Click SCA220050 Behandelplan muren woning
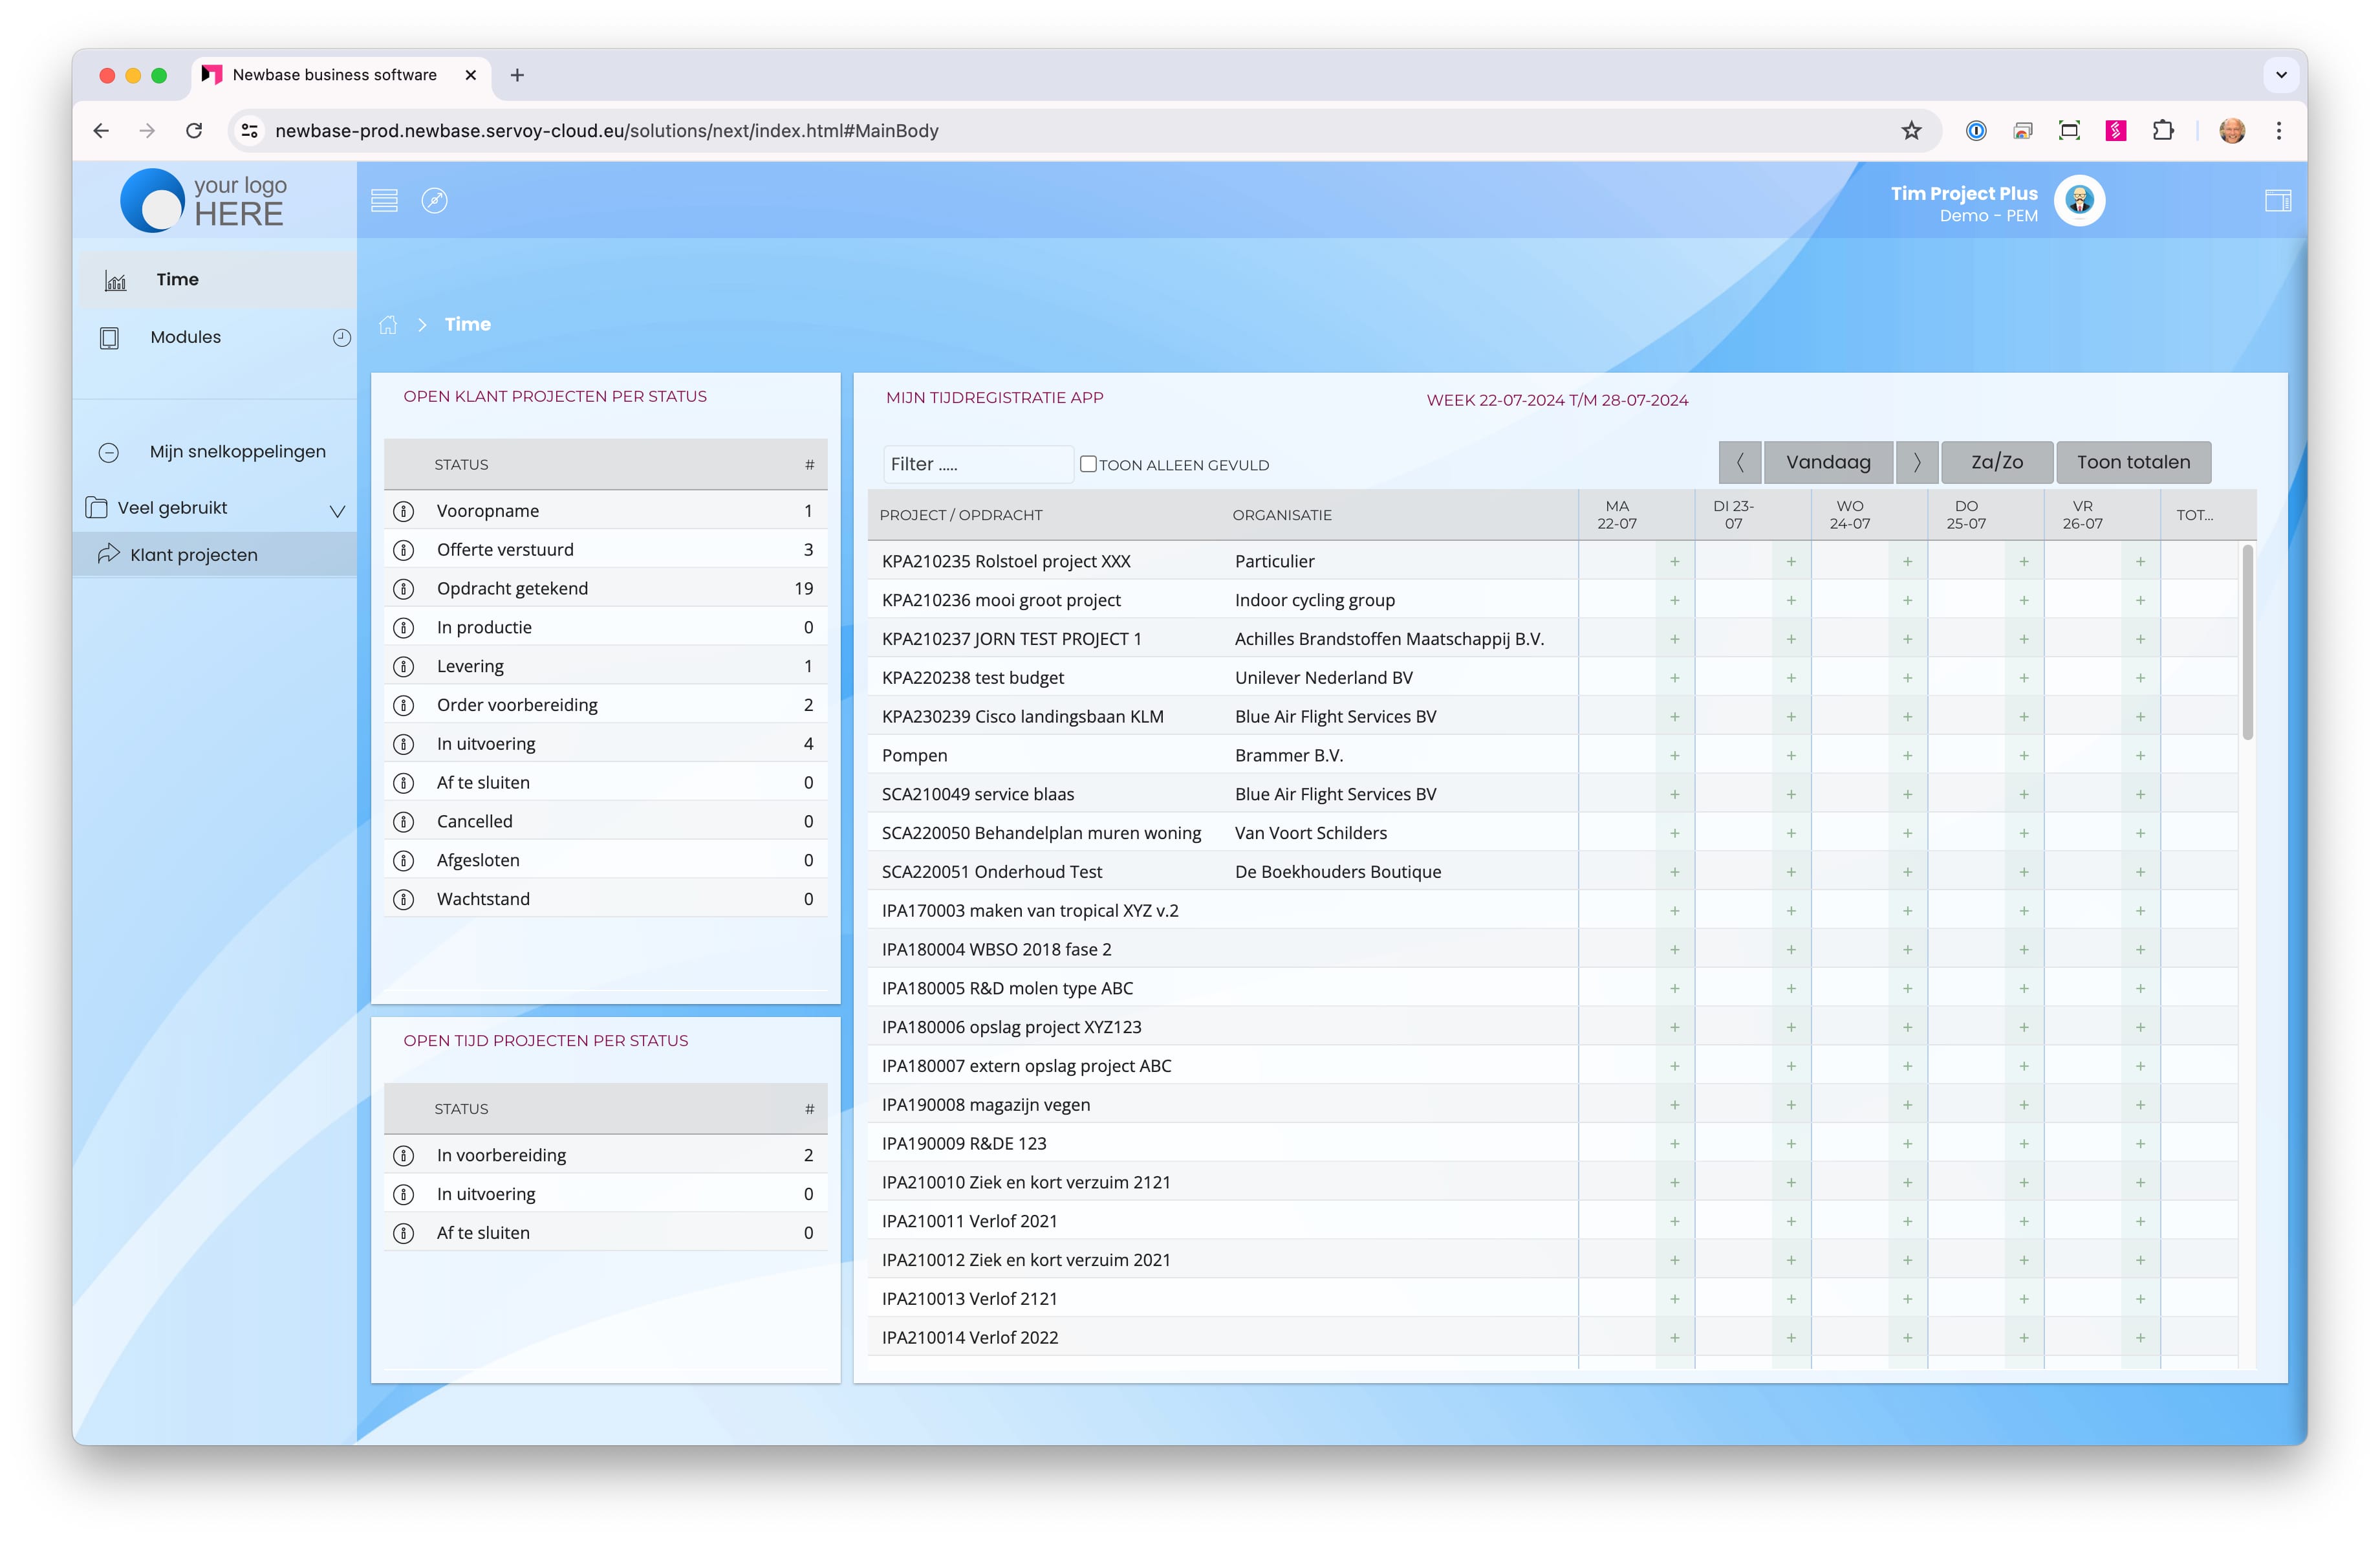This screenshot has width=2380, height=1541. (x=1041, y=833)
